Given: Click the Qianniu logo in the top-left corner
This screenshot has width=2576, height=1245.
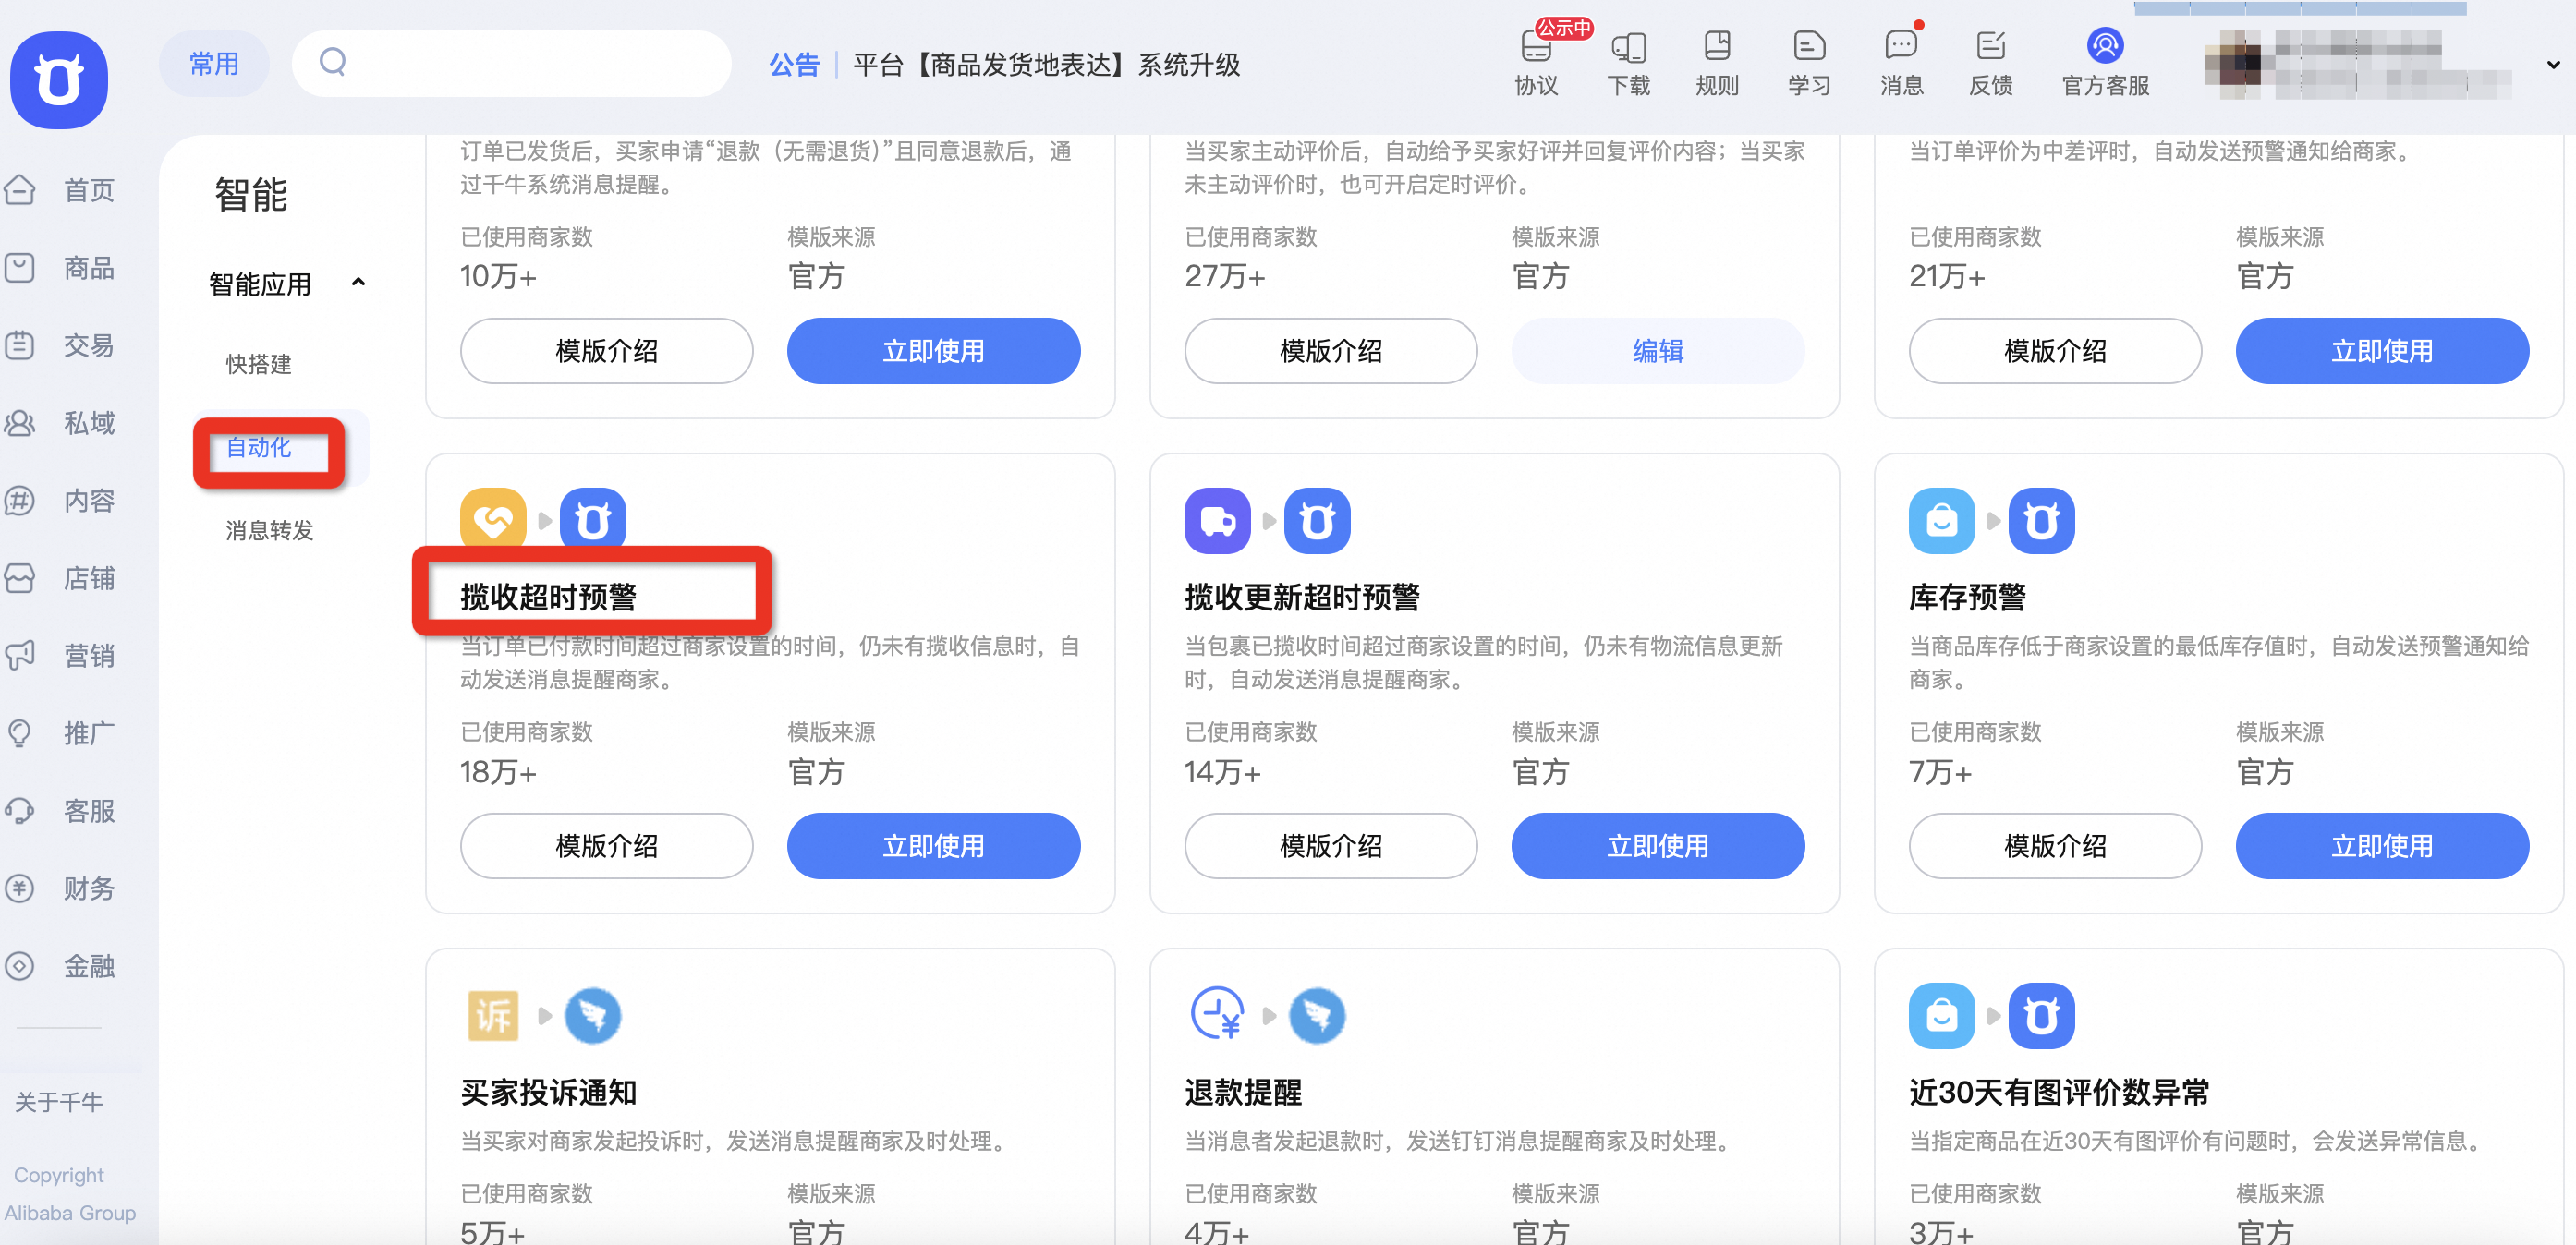Looking at the screenshot, I should point(59,79).
